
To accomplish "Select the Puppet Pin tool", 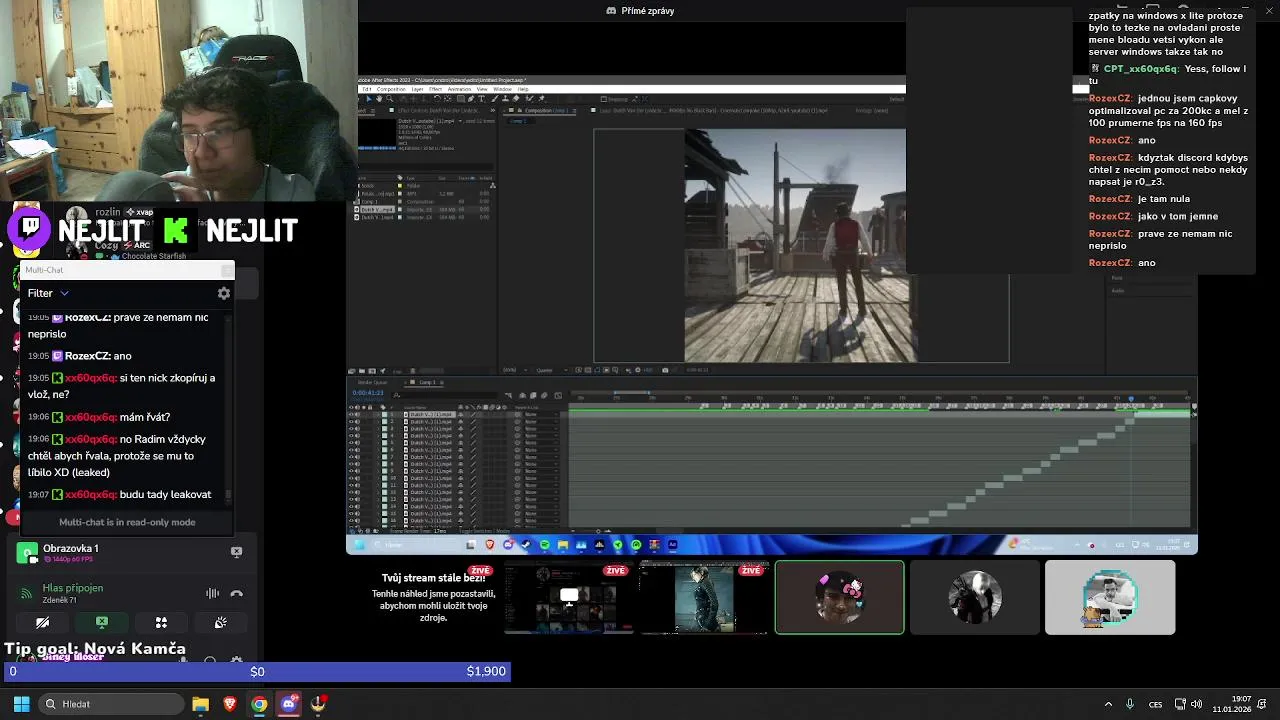I will (542, 99).
